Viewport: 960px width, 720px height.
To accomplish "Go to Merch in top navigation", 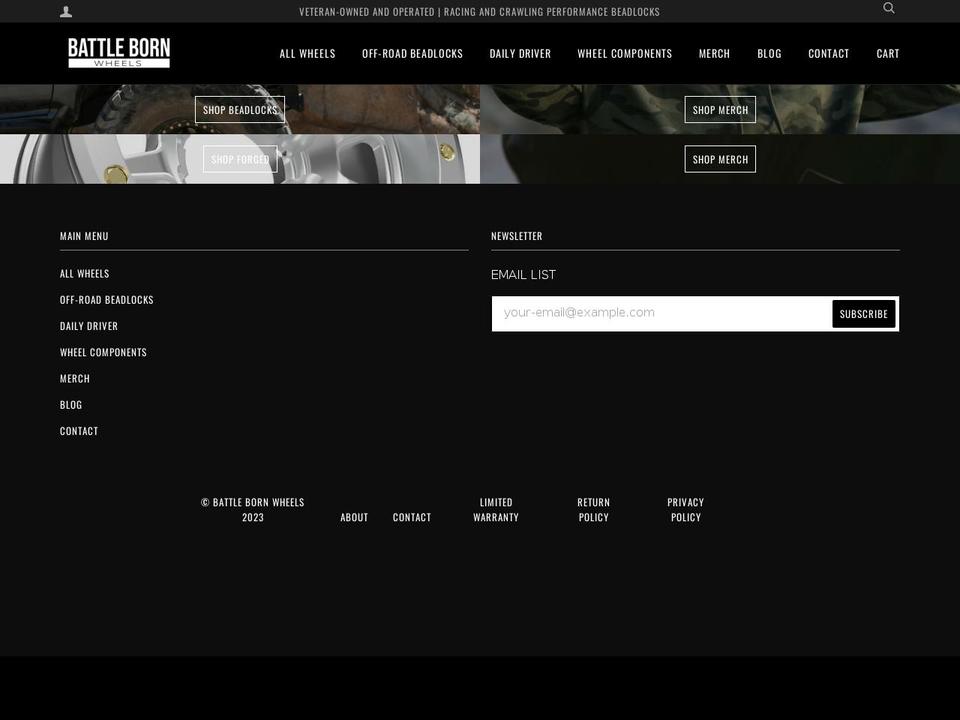I will (x=714, y=54).
